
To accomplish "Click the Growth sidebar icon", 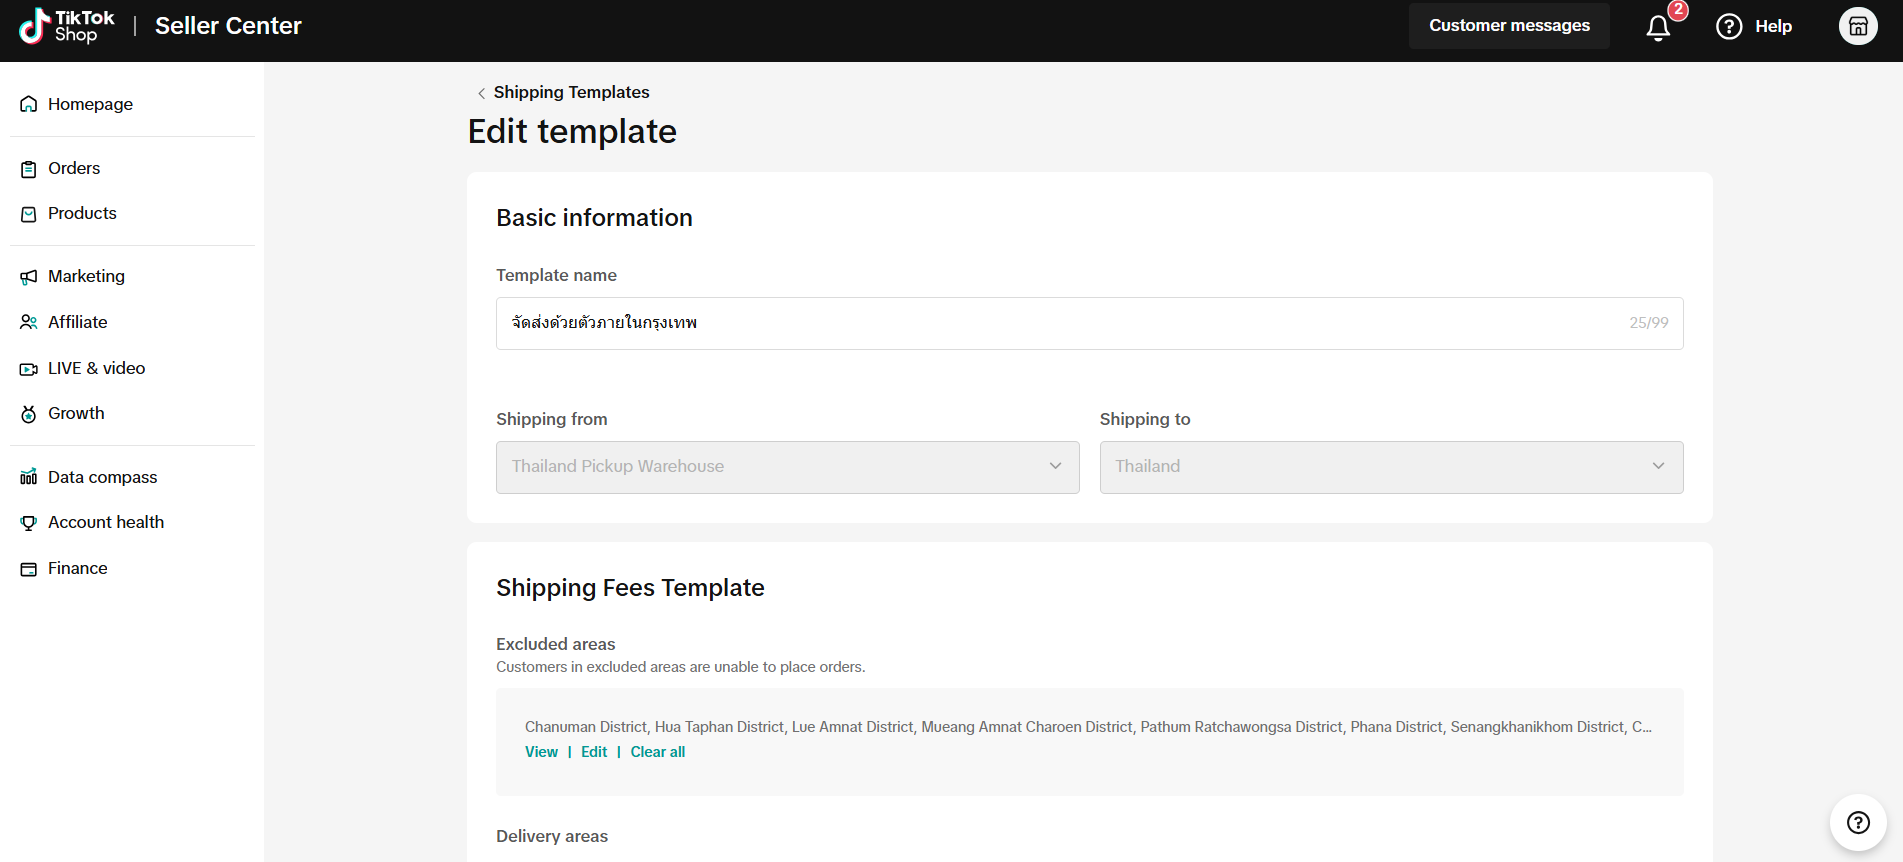I will tap(29, 414).
